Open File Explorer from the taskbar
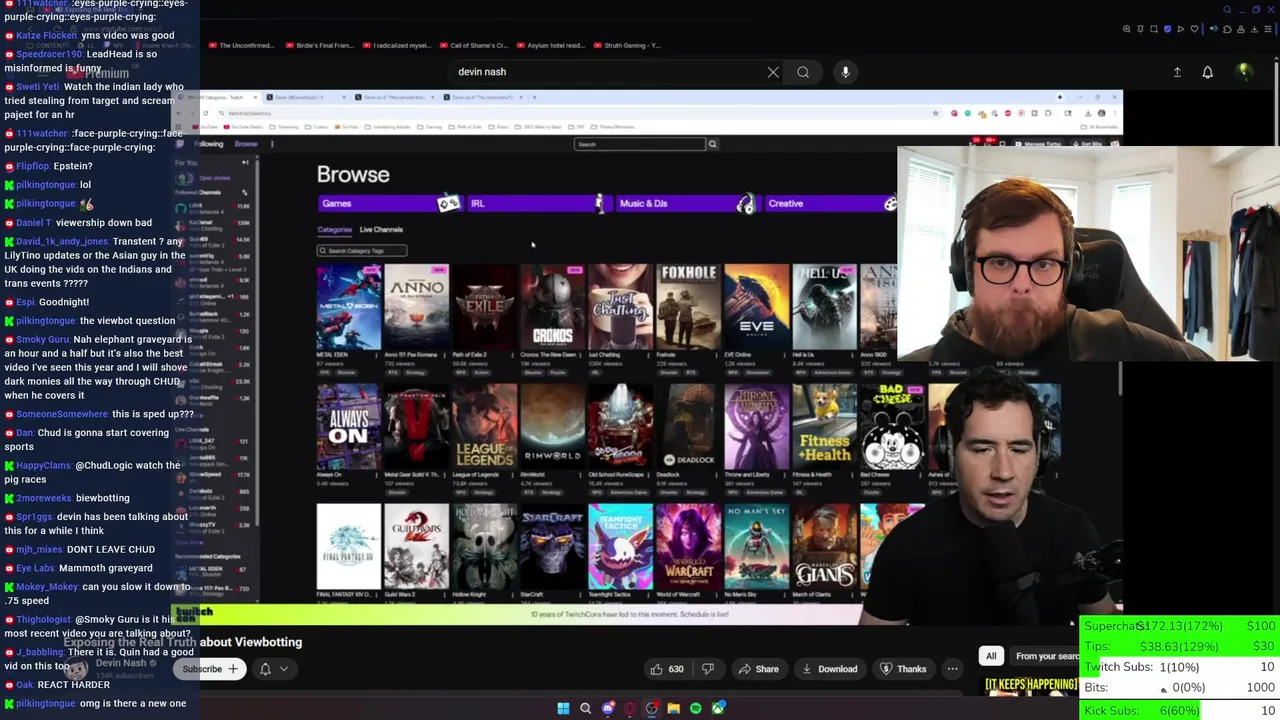The image size is (1280, 720). point(673,709)
